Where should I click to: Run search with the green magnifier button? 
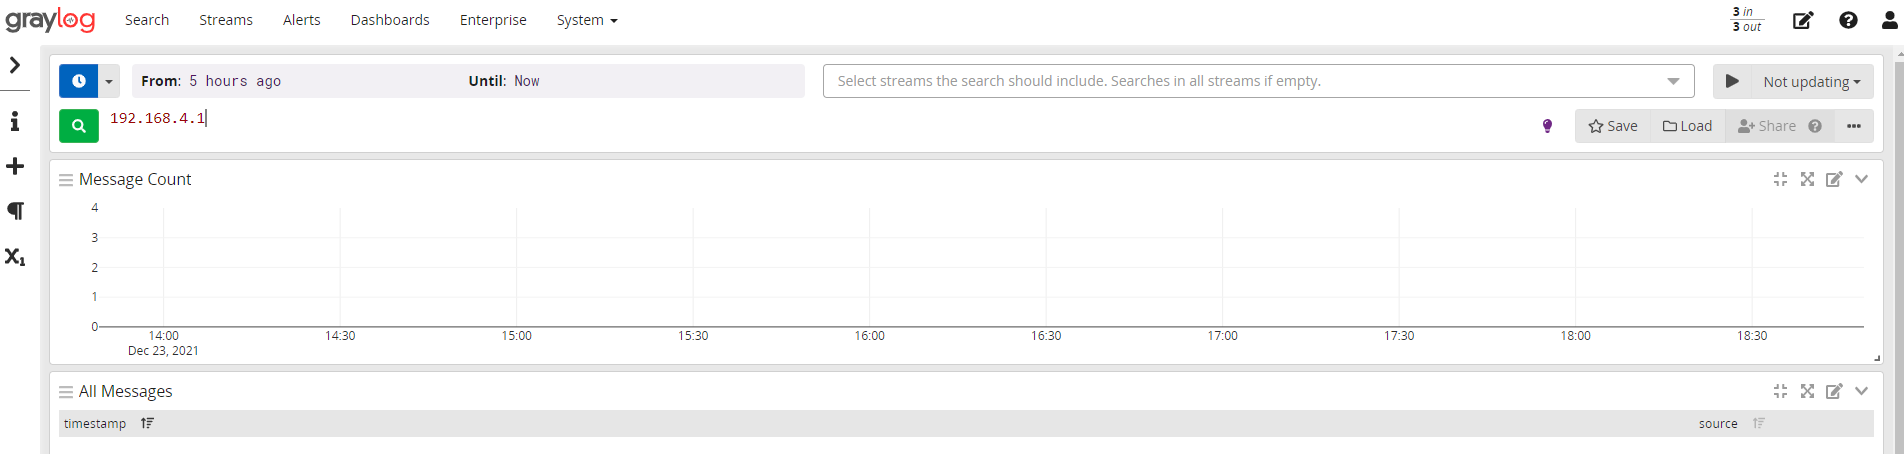pyautogui.click(x=79, y=126)
